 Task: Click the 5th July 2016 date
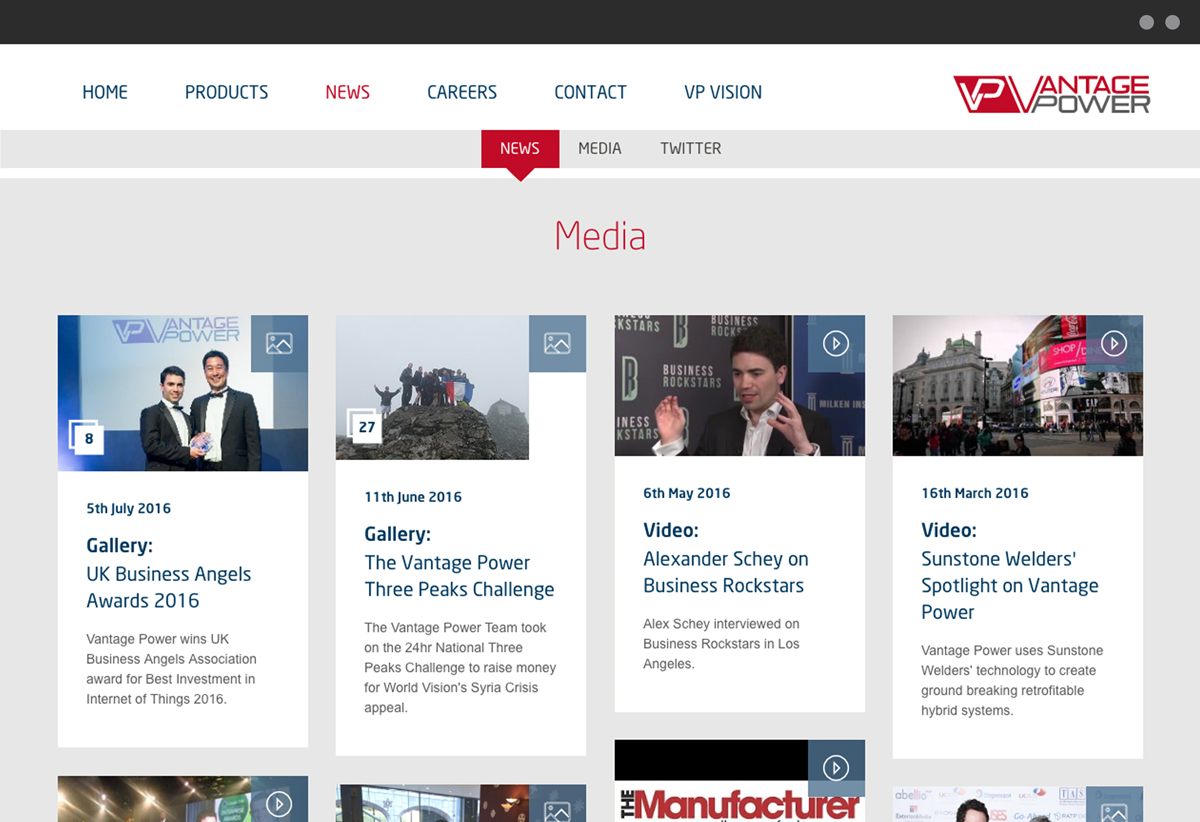pyautogui.click(x=128, y=508)
